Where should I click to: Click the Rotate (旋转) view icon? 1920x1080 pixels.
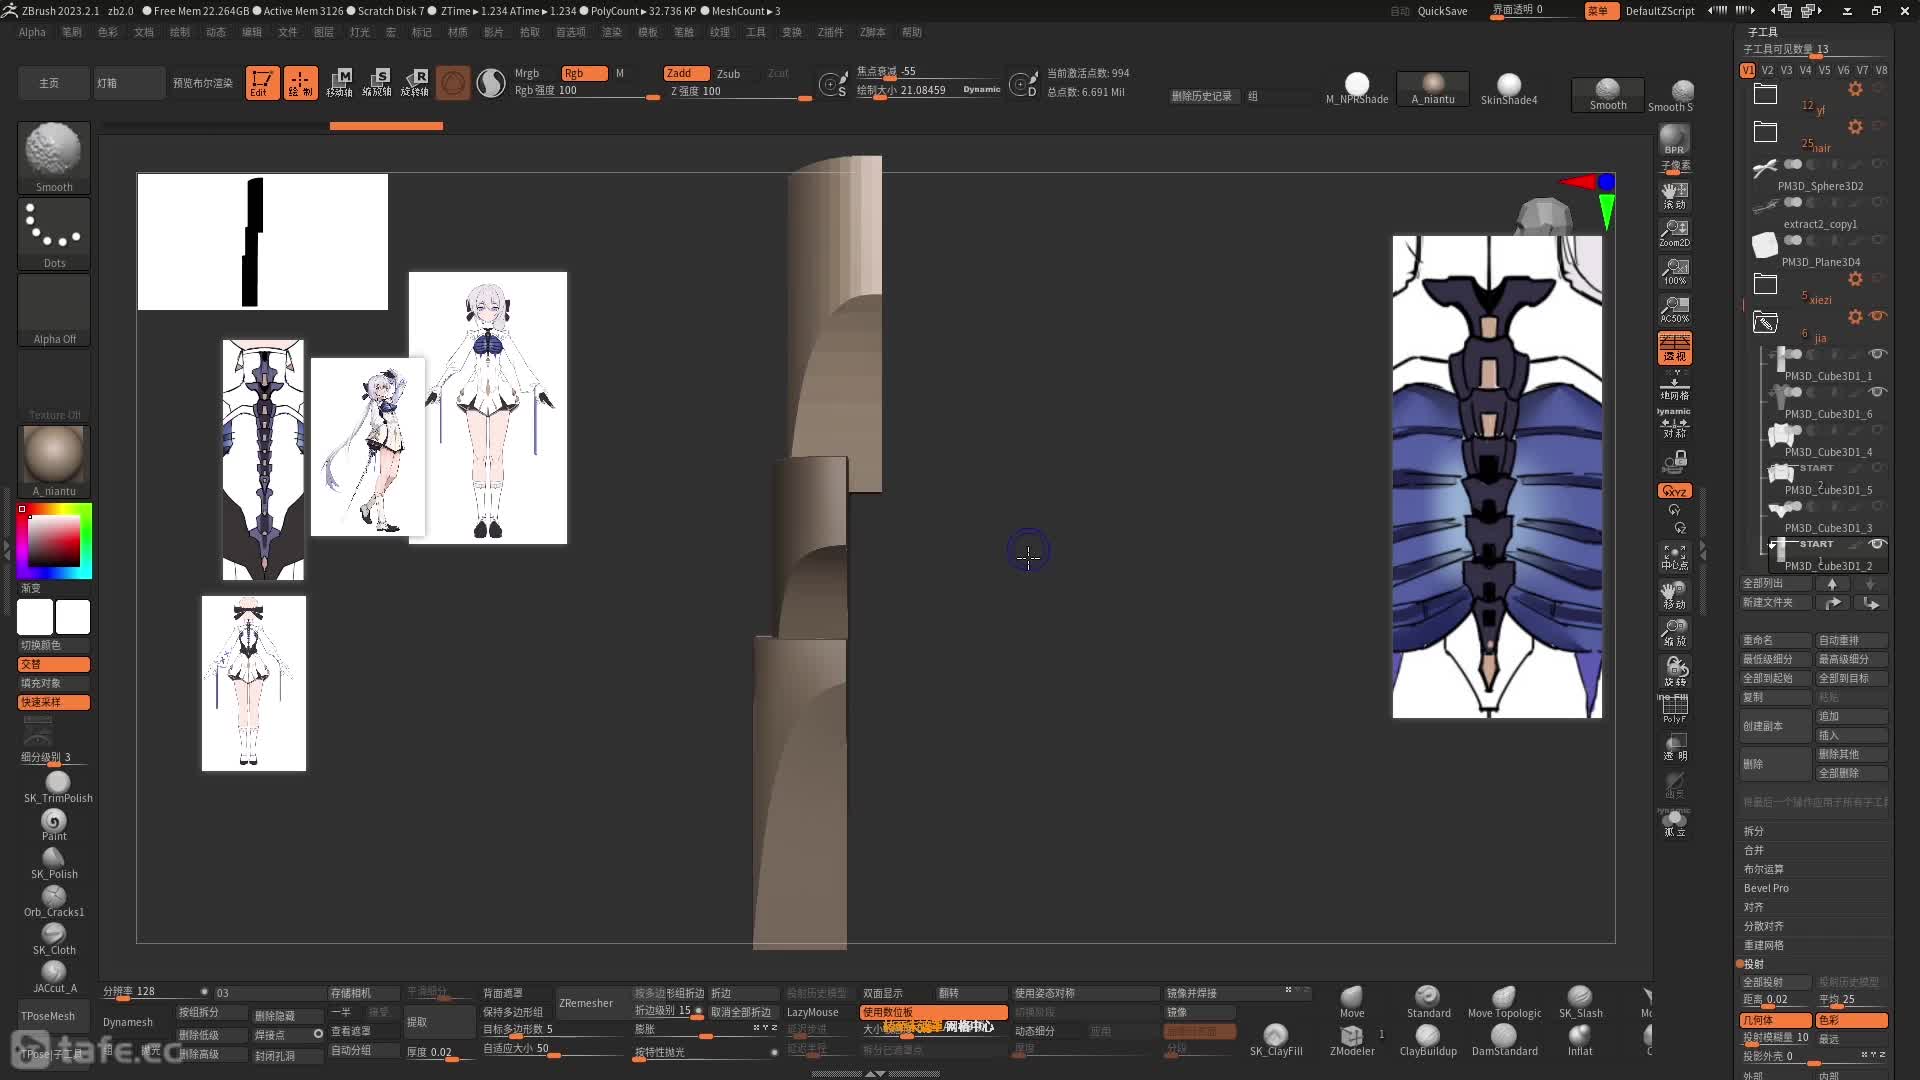pyautogui.click(x=1674, y=672)
